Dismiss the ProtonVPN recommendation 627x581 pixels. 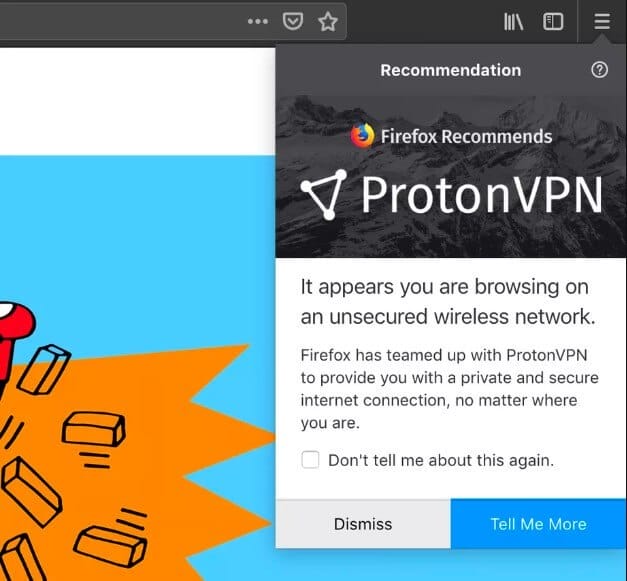click(363, 524)
